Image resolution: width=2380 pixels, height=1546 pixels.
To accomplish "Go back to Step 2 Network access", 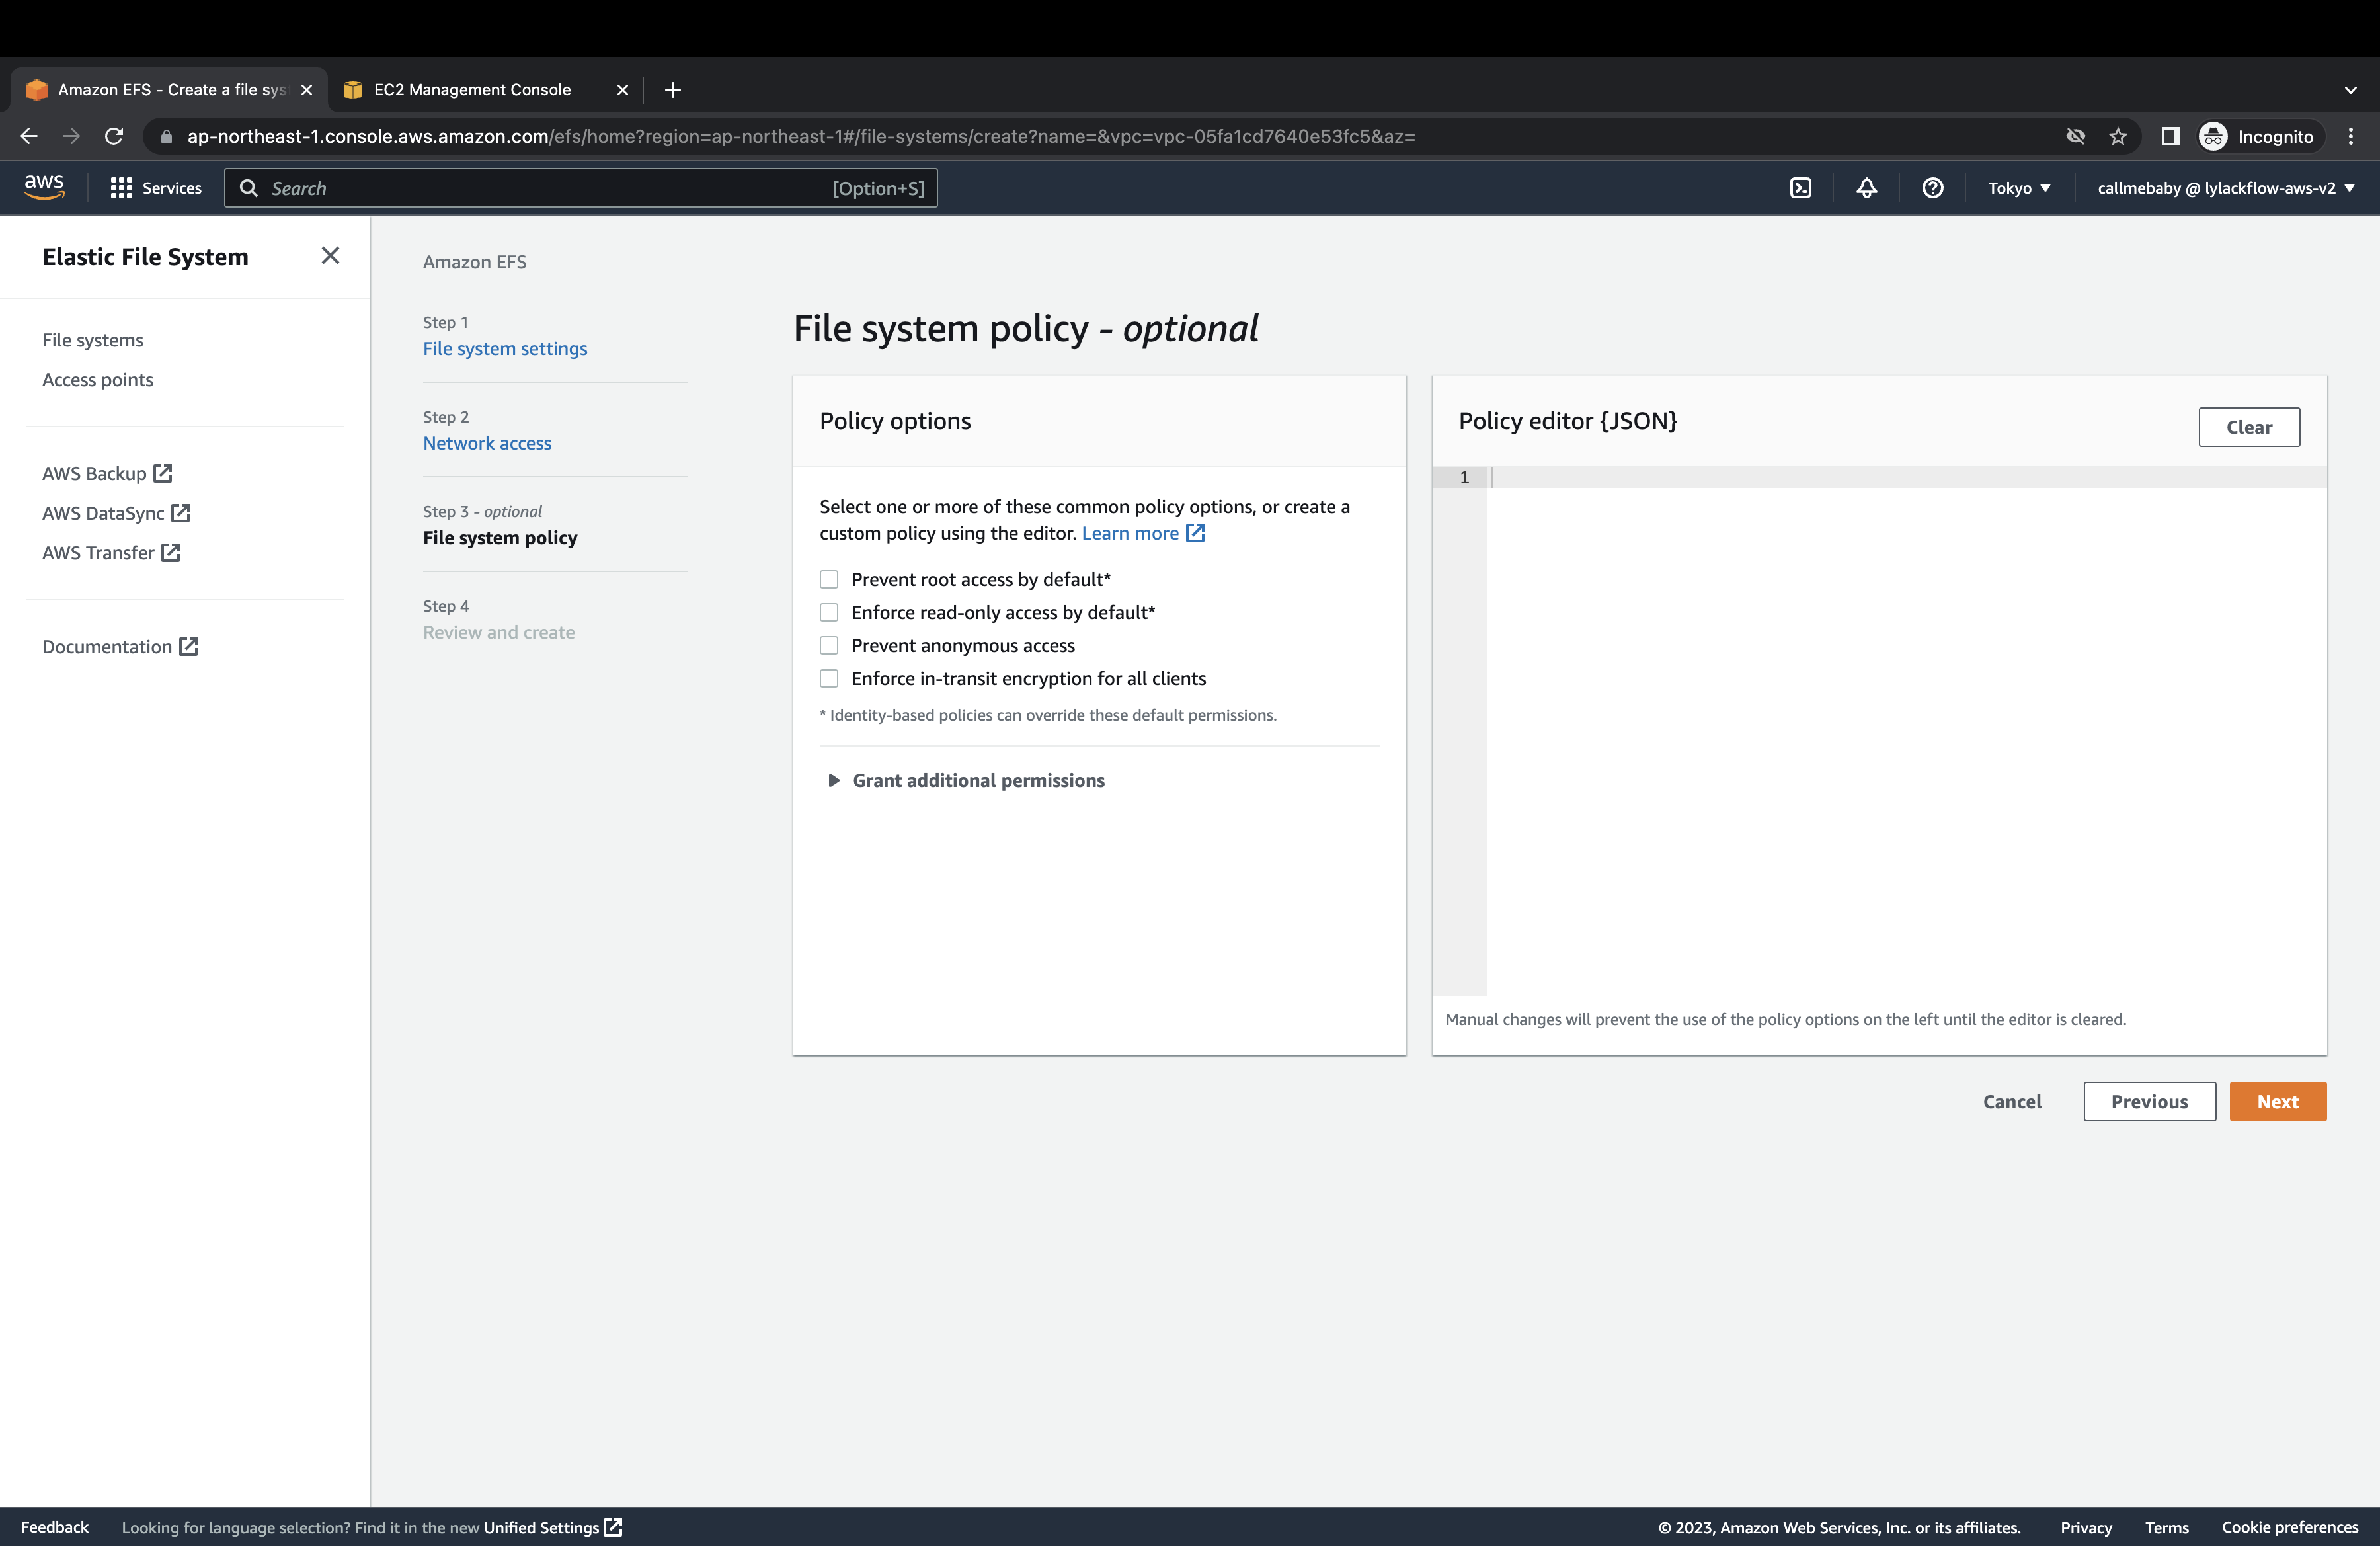I will pos(487,443).
